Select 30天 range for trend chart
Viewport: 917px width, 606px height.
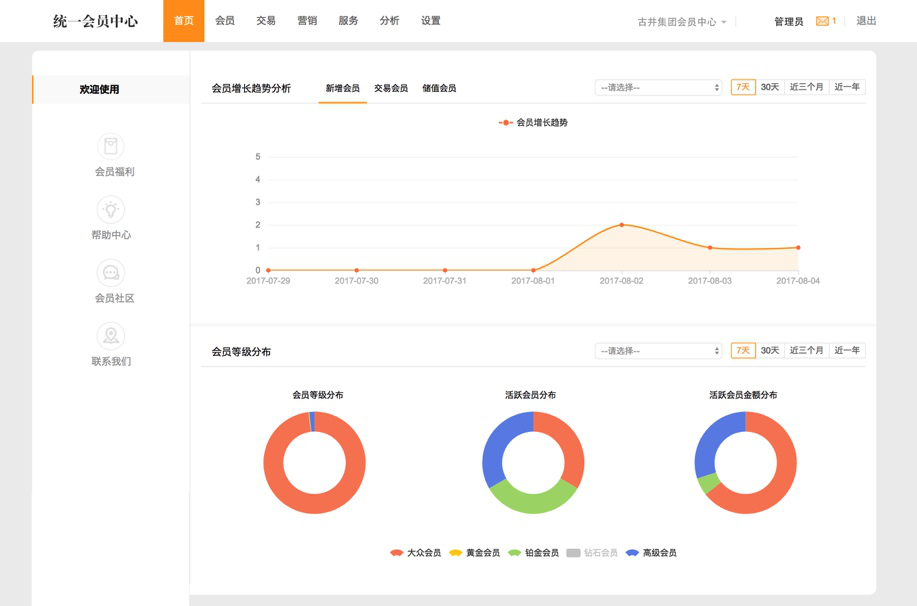(x=770, y=88)
